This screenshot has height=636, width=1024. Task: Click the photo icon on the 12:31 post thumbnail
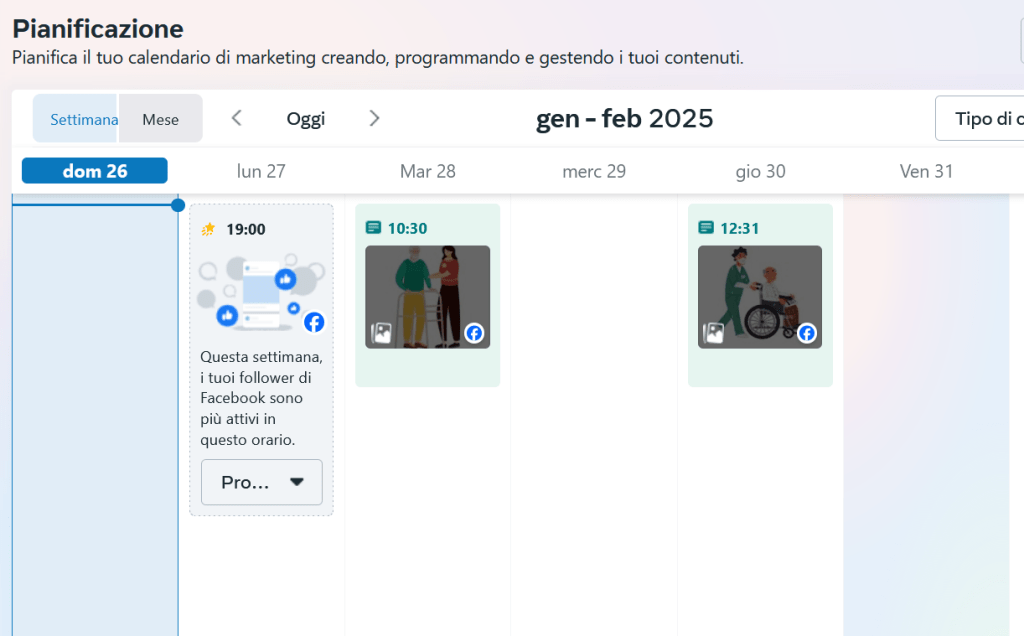pos(714,333)
